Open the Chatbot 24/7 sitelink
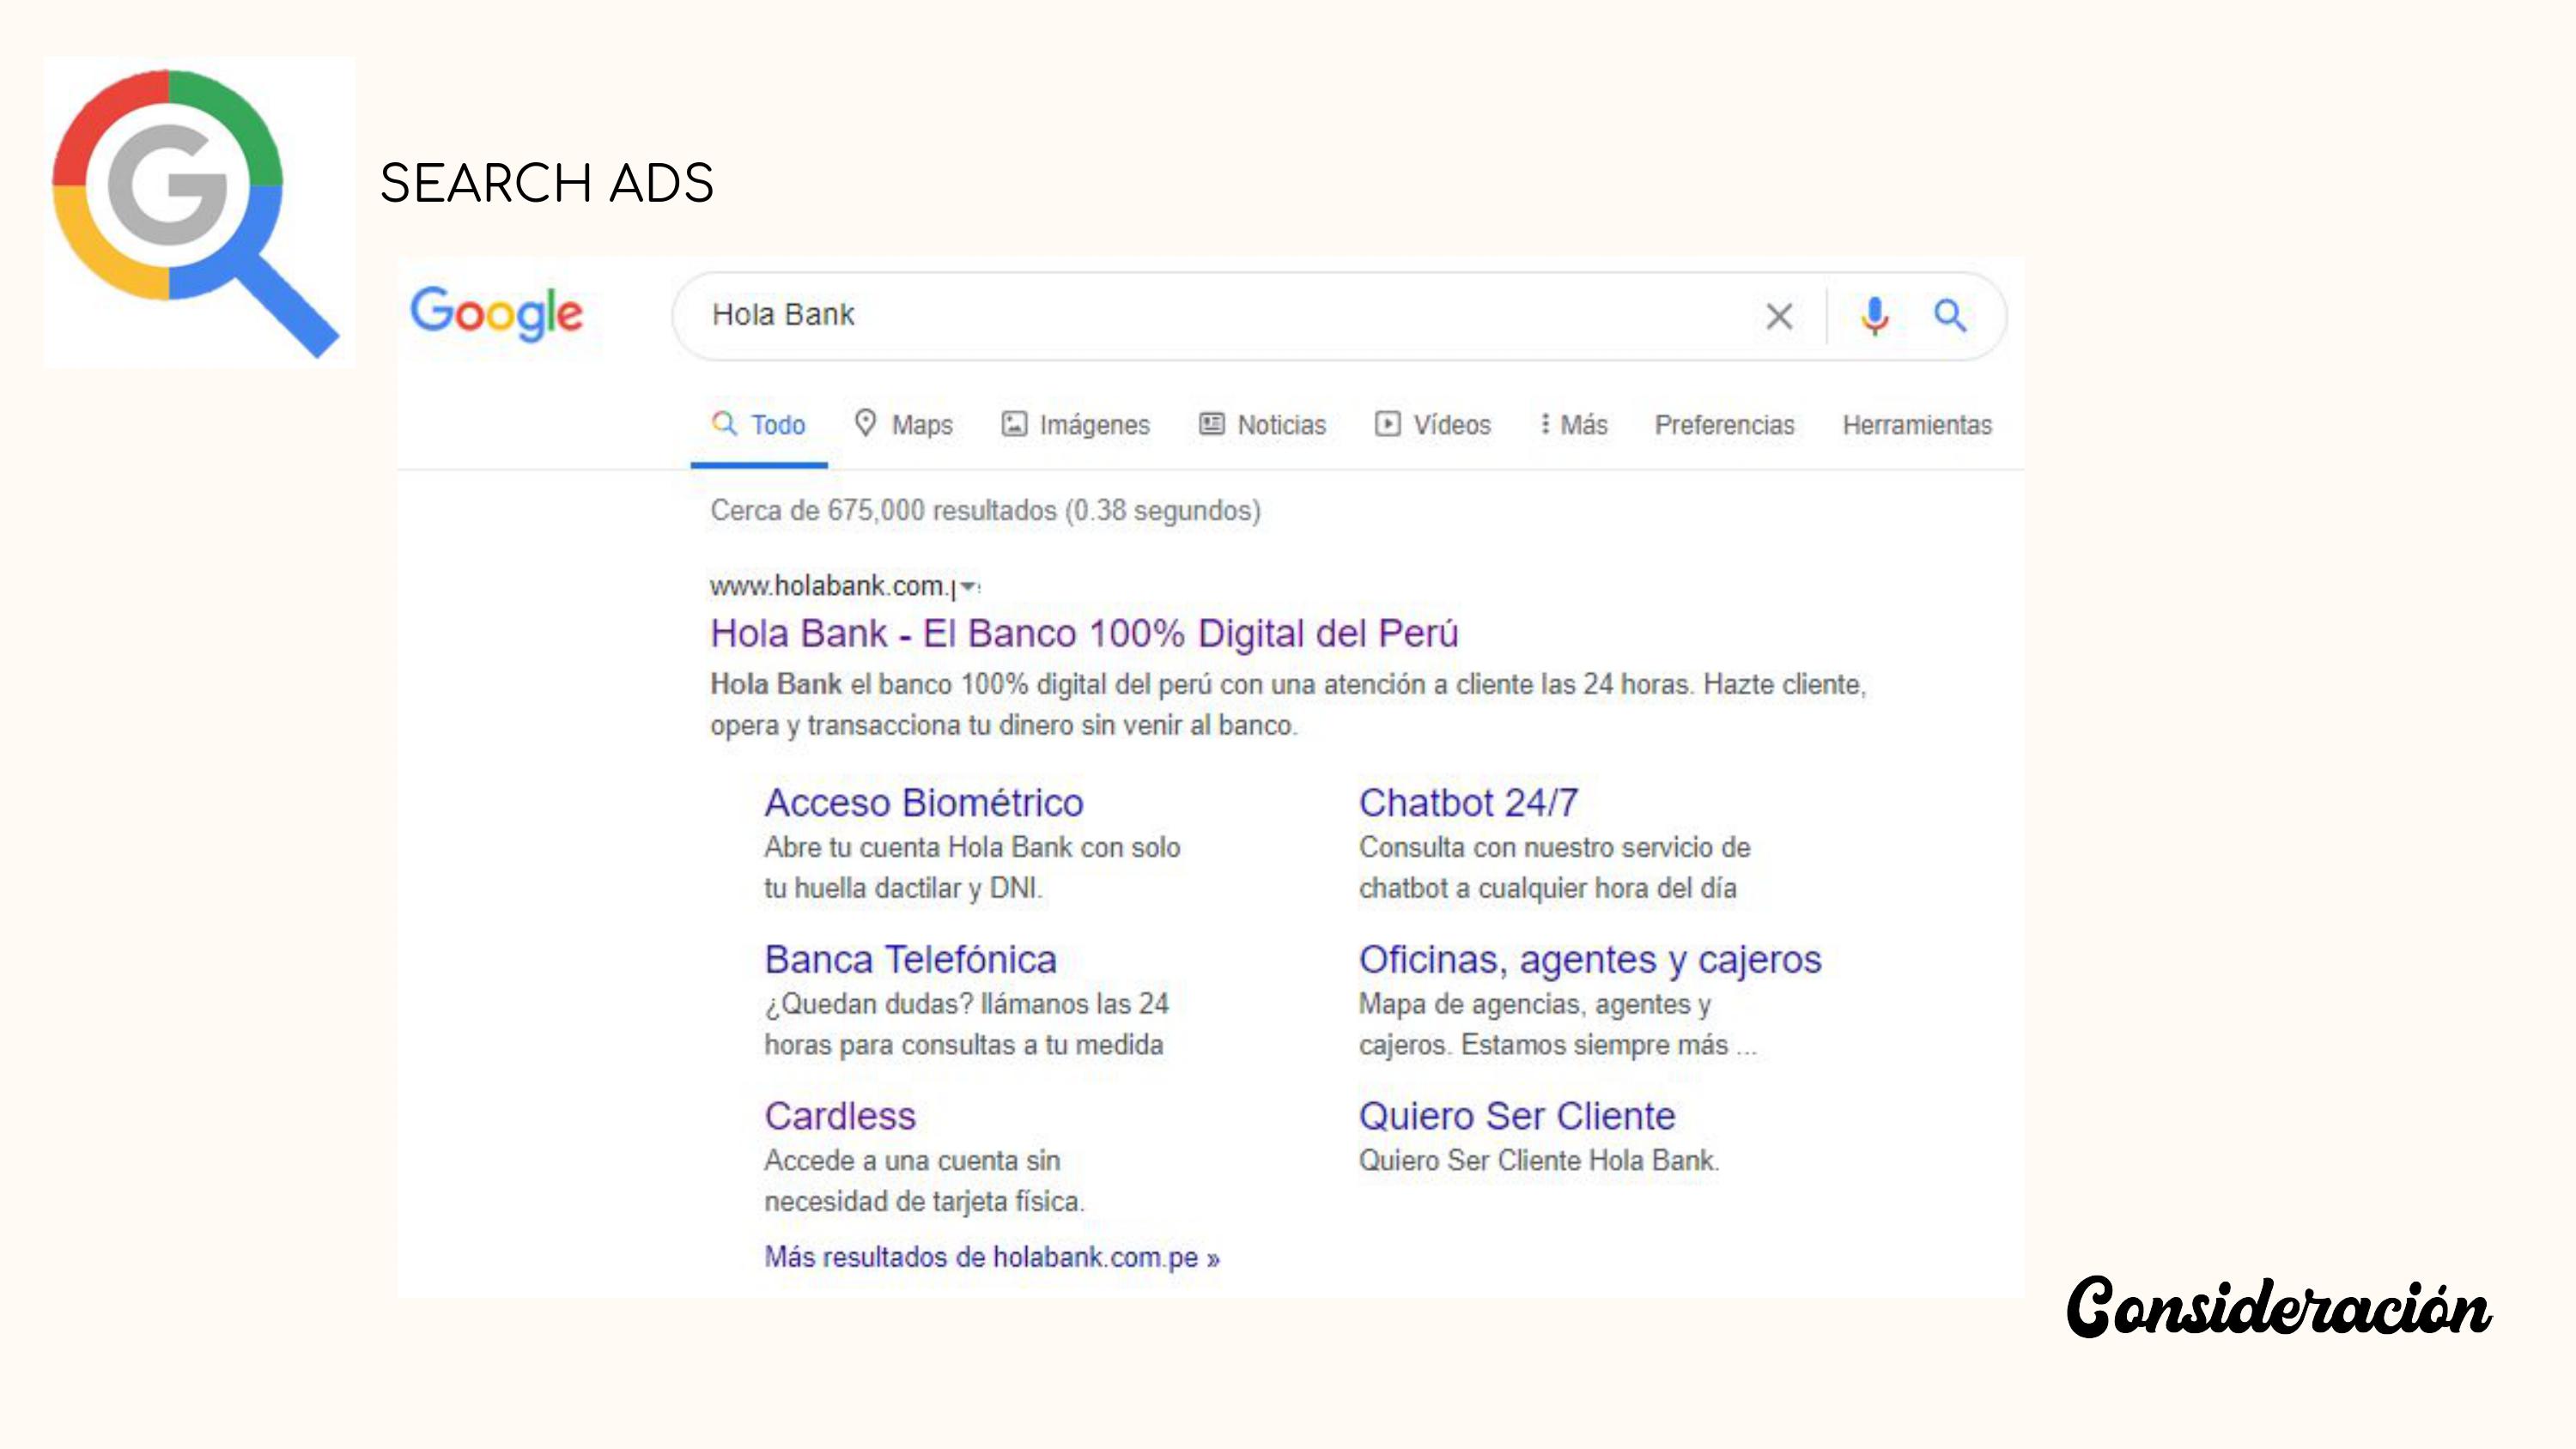 tap(1468, 803)
